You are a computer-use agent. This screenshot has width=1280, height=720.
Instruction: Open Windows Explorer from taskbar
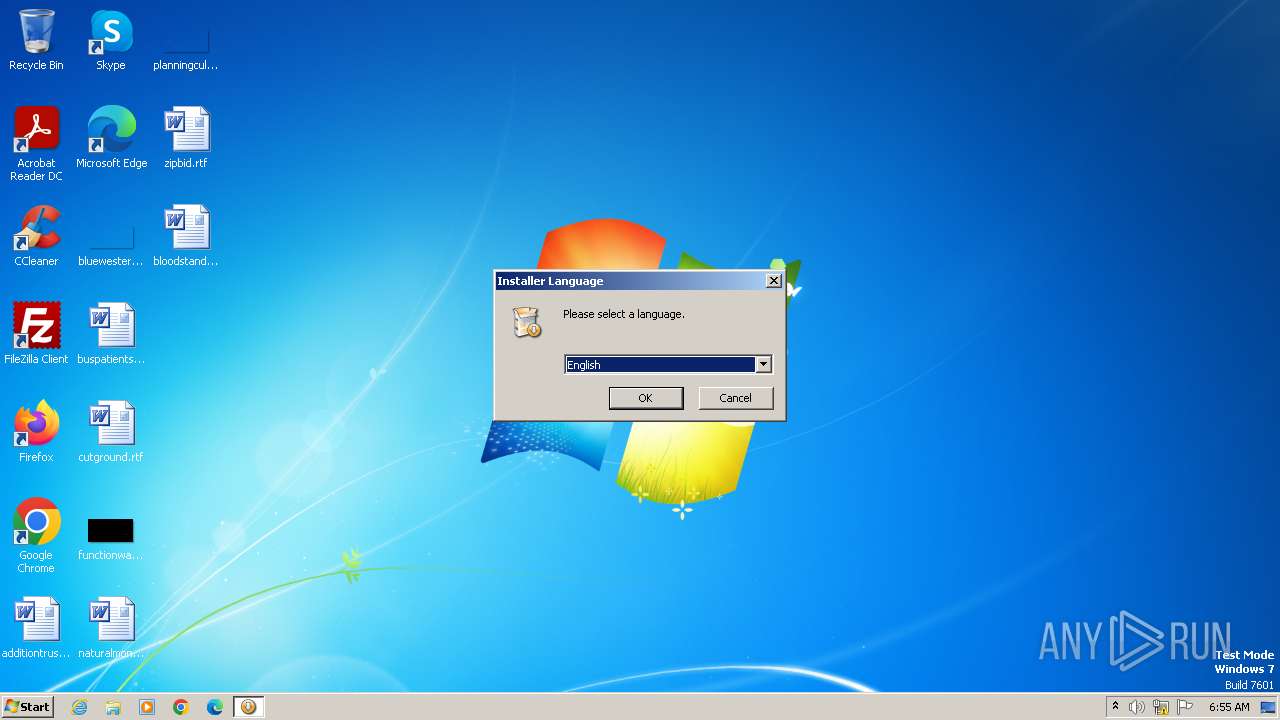click(113, 707)
